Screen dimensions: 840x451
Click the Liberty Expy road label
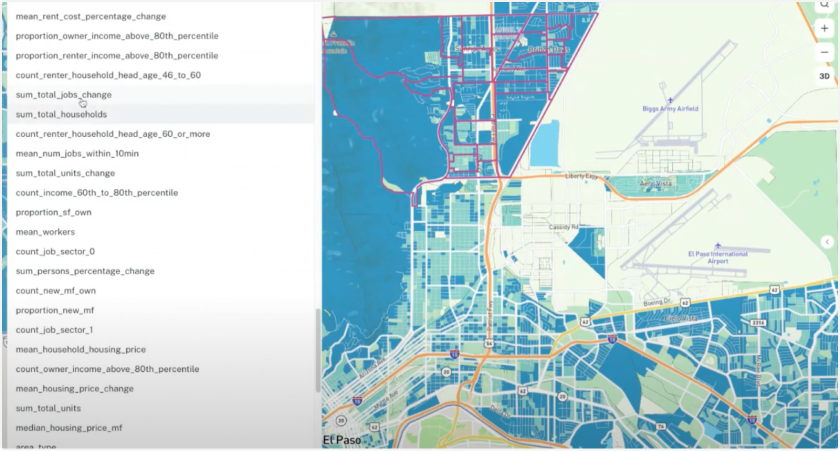point(581,176)
